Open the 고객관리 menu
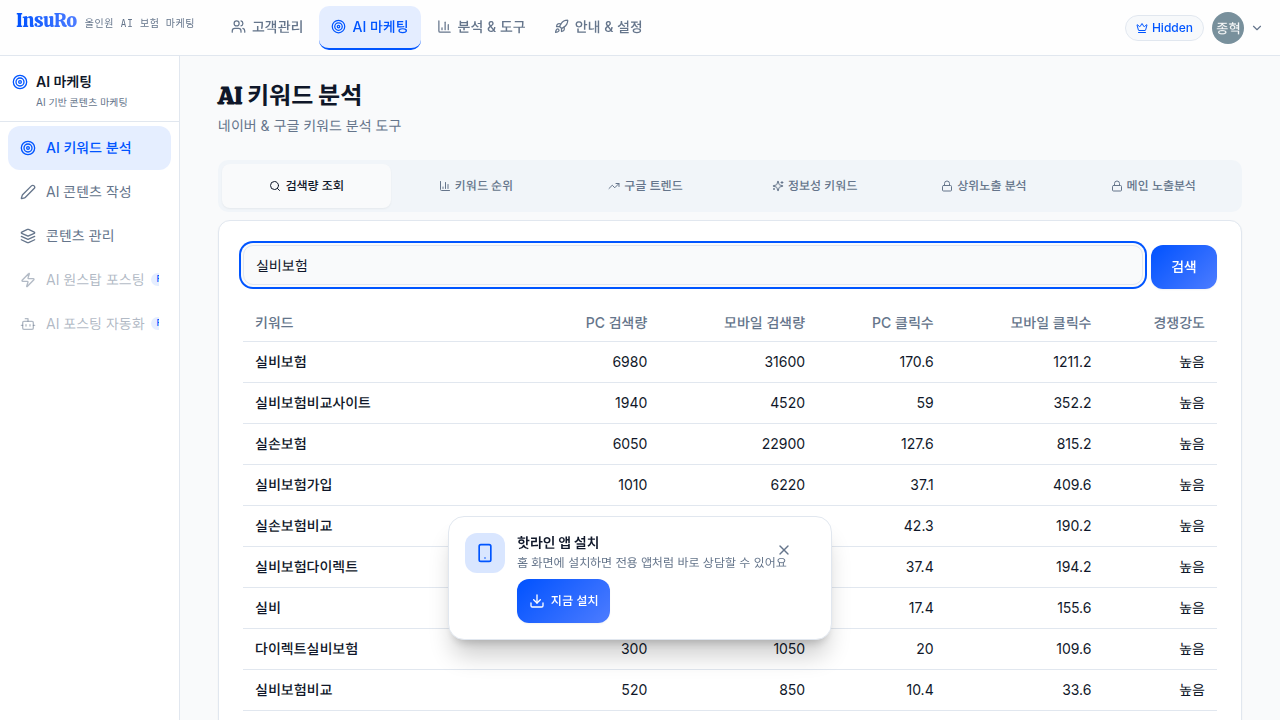1280x720 pixels. coord(267,27)
